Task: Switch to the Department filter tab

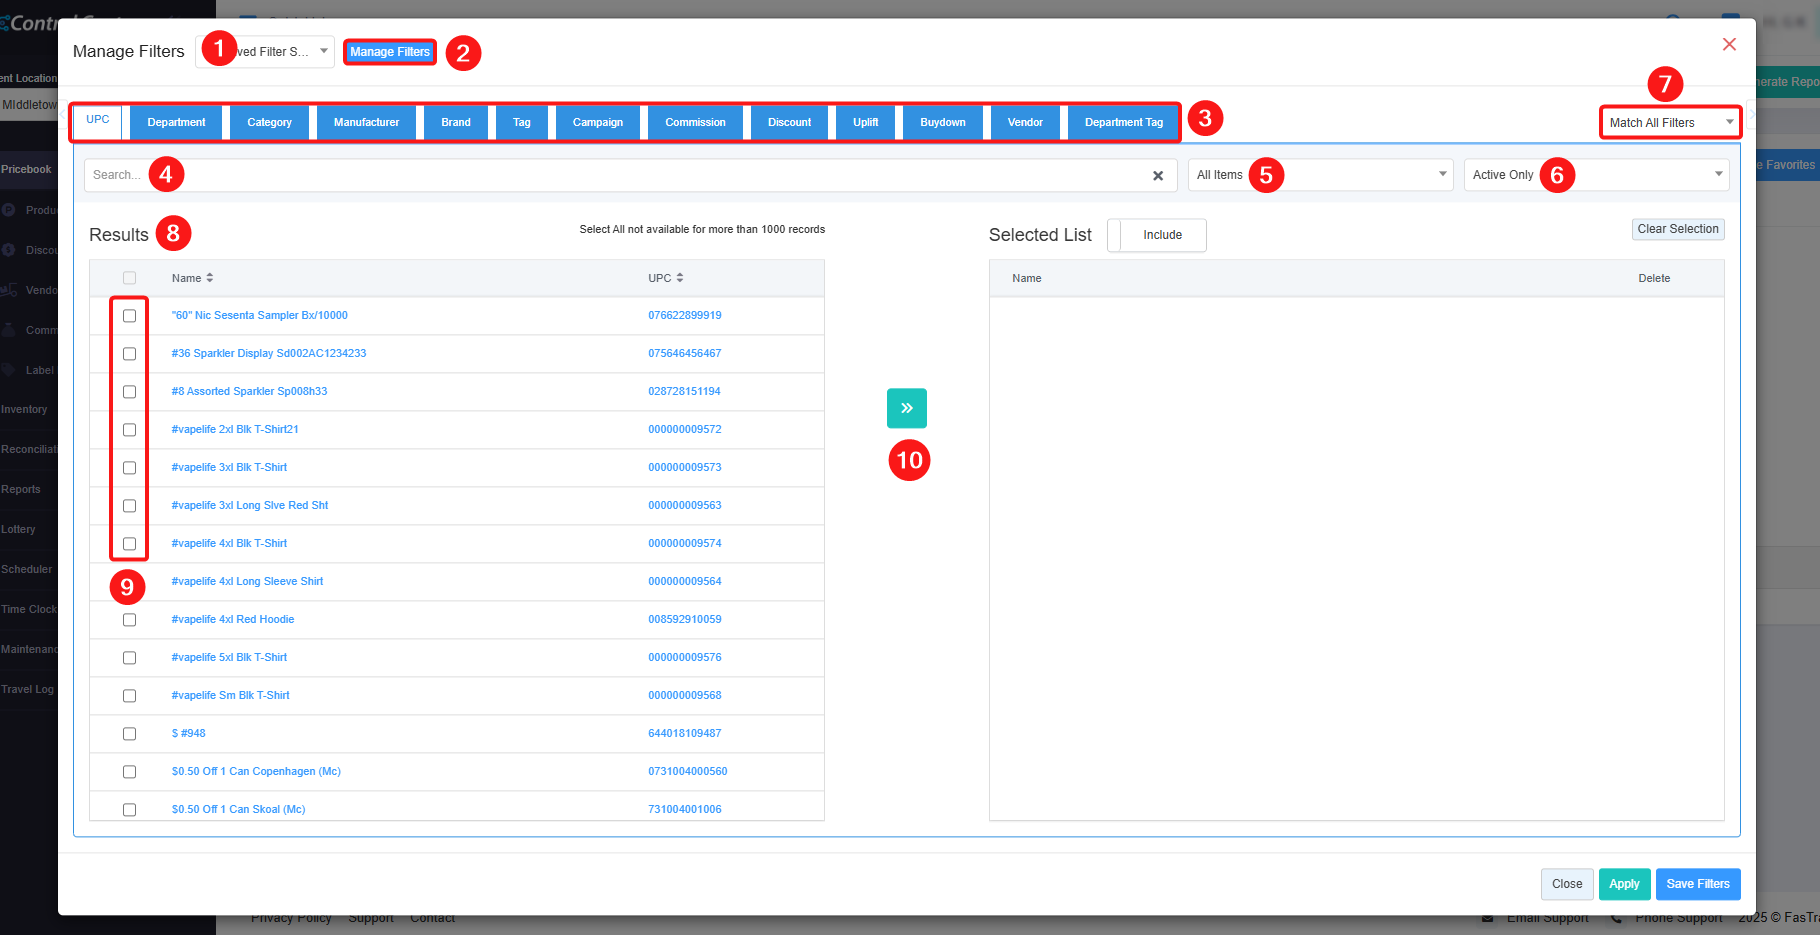Action: pyautogui.click(x=176, y=123)
